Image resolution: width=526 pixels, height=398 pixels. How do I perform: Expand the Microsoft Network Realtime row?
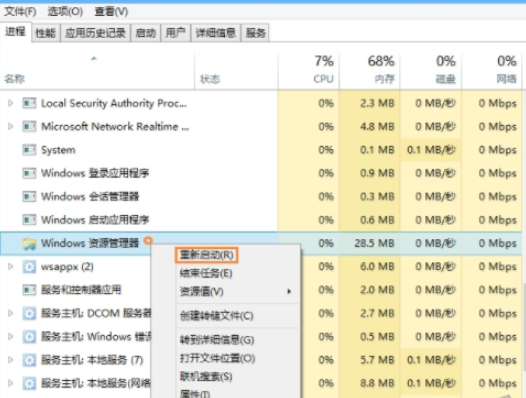click(10, 127)
